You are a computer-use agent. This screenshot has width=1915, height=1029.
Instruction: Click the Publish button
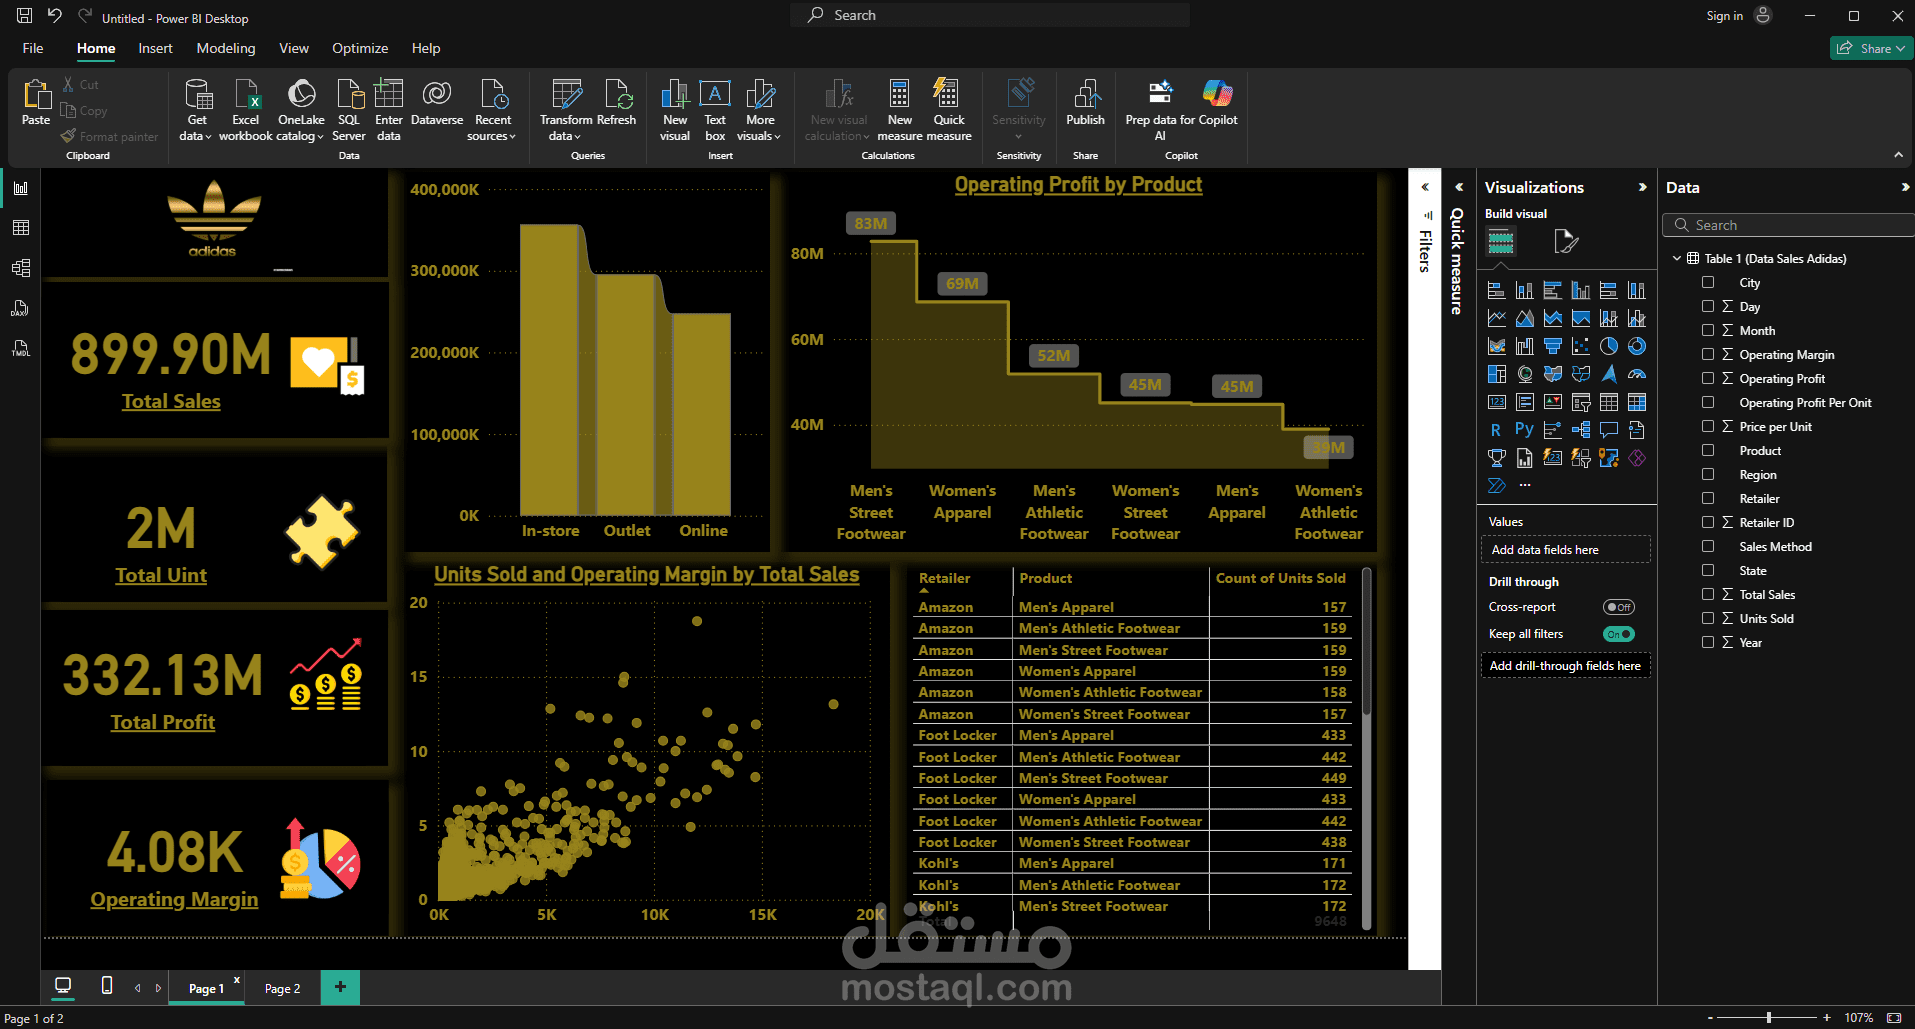(x=1085, y=103)
